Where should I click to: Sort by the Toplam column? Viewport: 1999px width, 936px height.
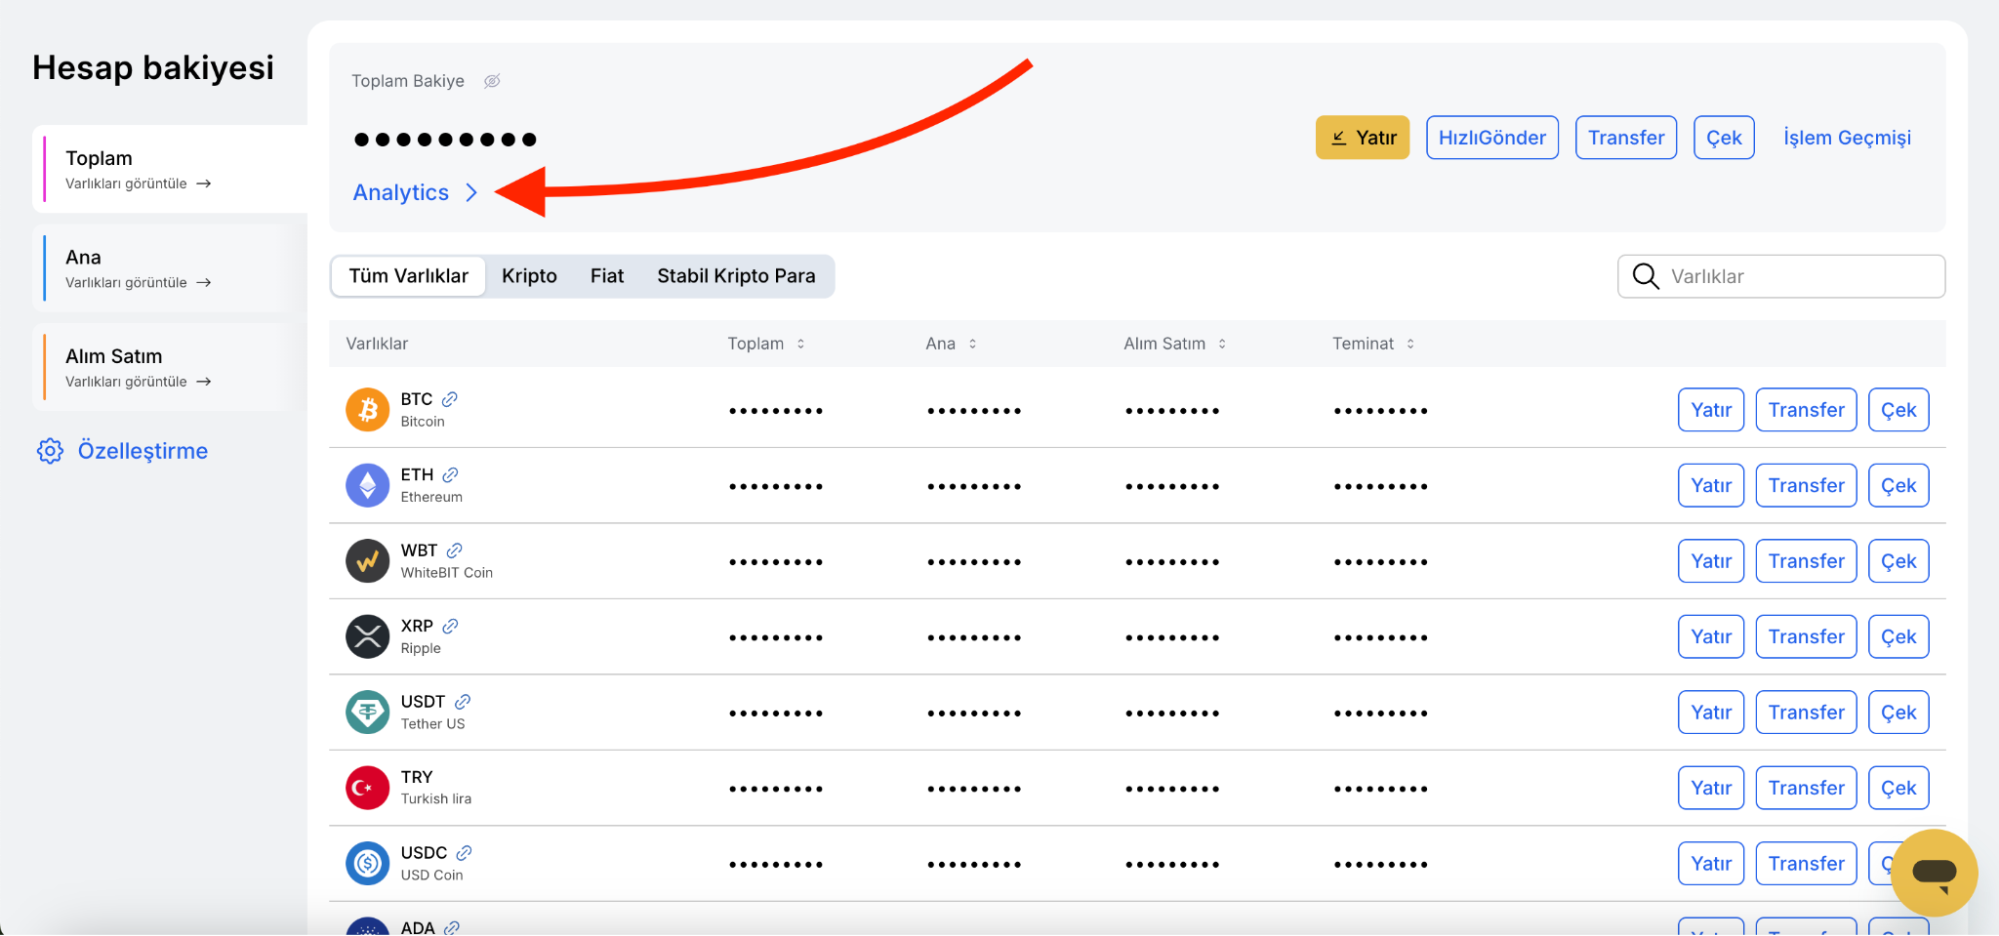click(x=800, y=344)
